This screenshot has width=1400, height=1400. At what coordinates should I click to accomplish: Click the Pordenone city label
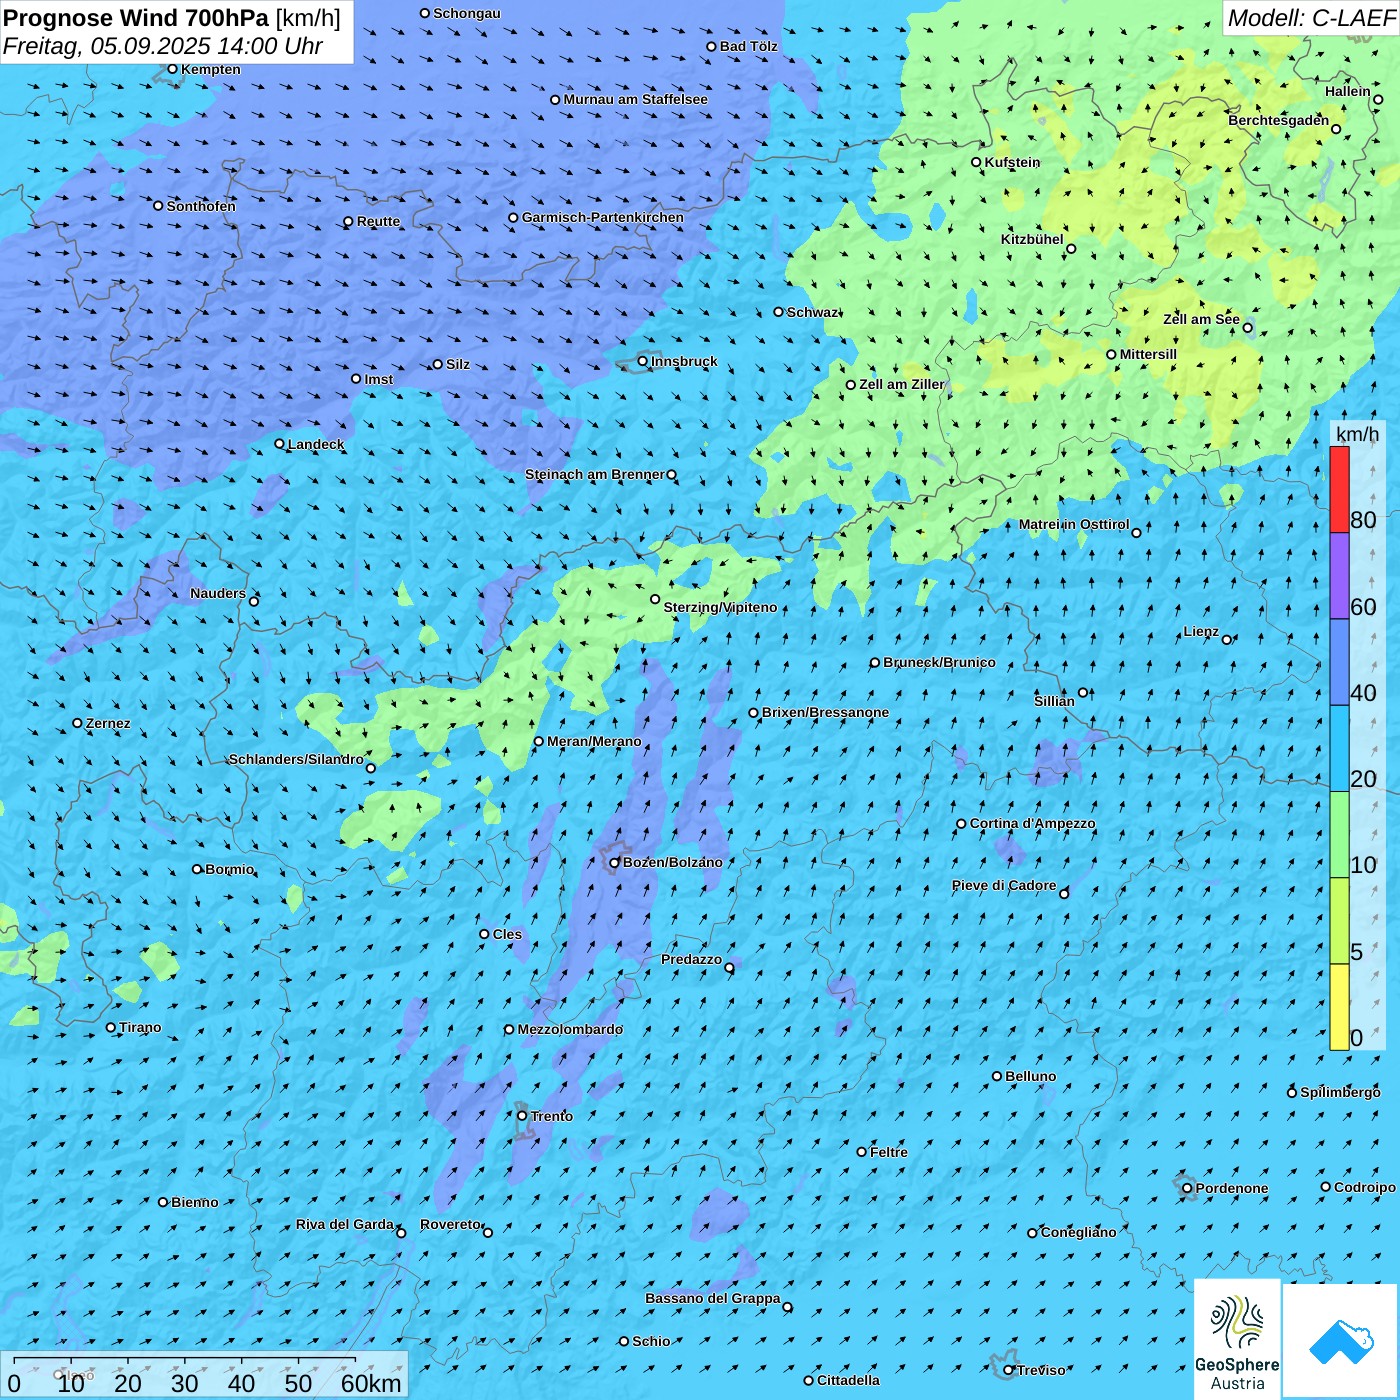point(1232,1188)
